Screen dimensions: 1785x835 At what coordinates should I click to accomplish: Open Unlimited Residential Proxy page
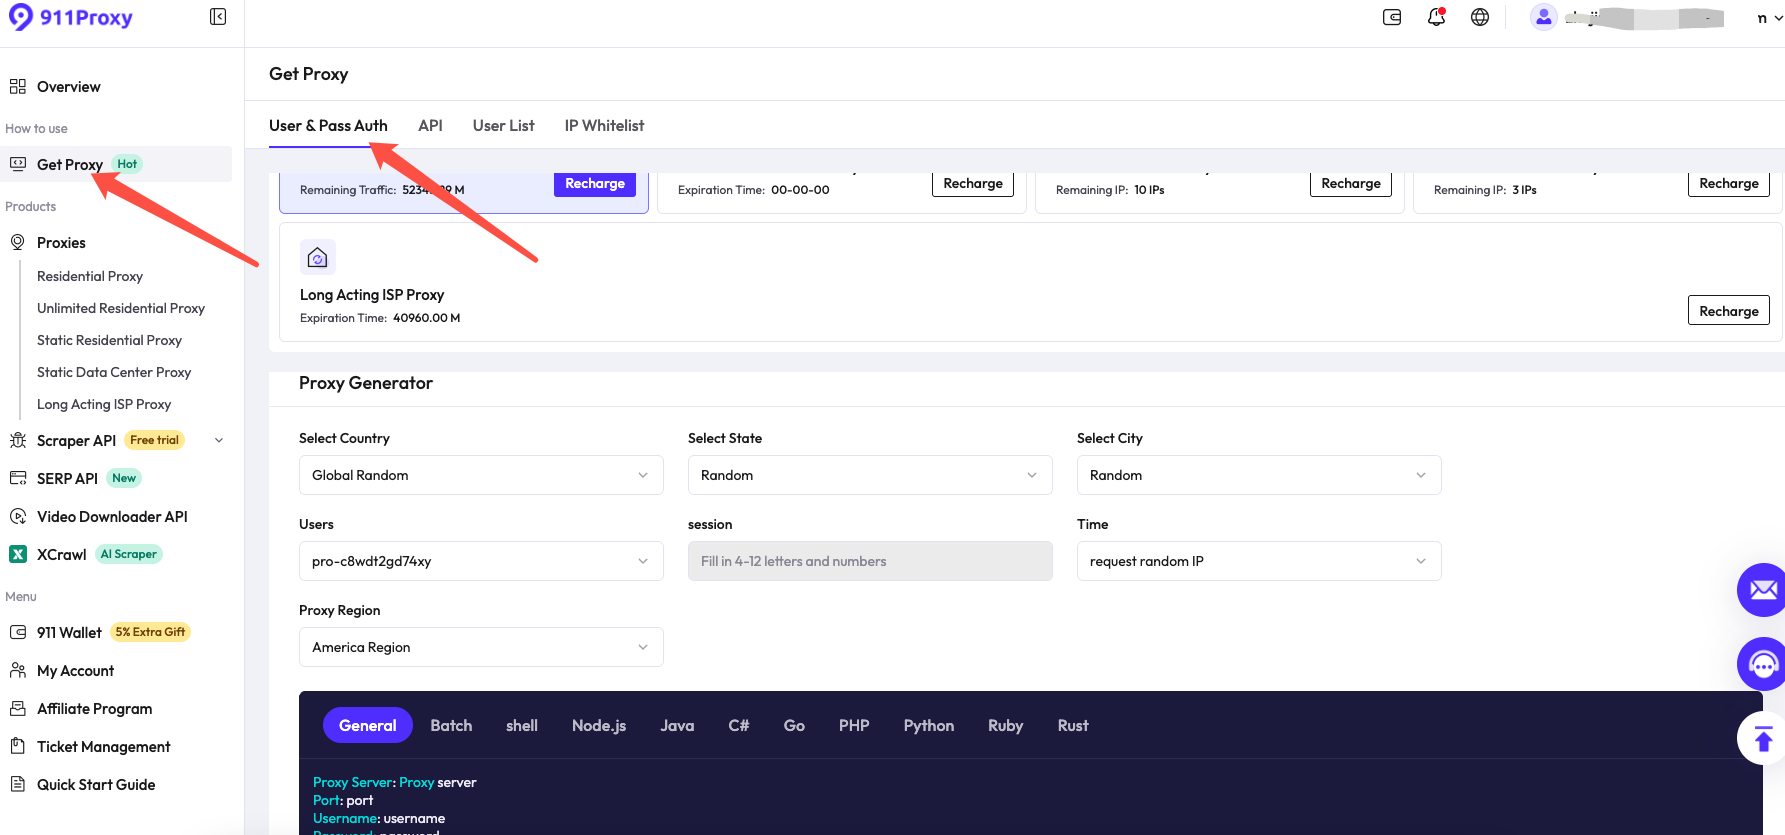pos(121,308)
